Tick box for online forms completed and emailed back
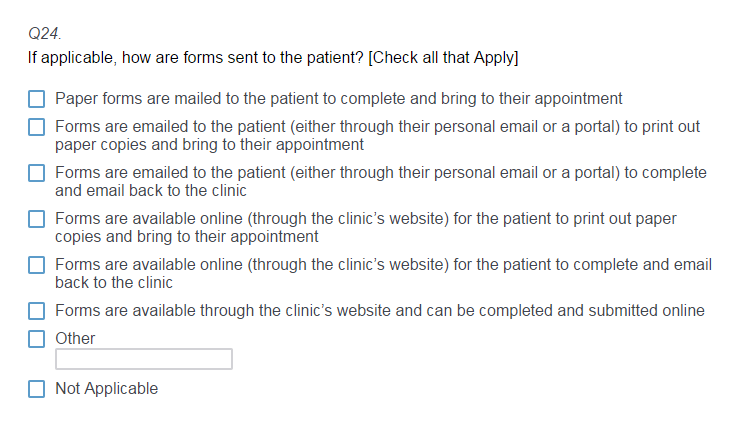 36,265
